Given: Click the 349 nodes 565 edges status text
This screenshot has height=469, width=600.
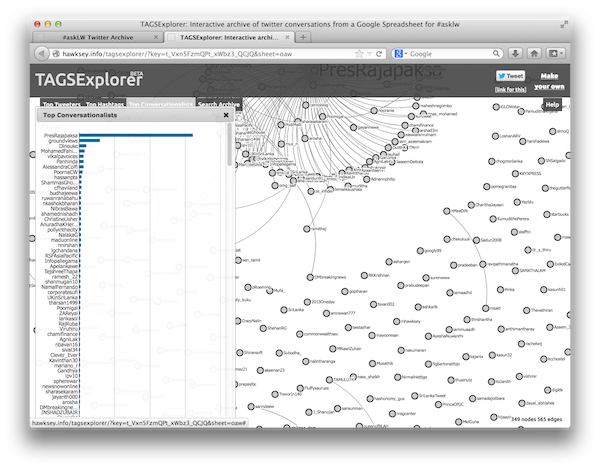Looking at the screenshot, I should (536, 419).
